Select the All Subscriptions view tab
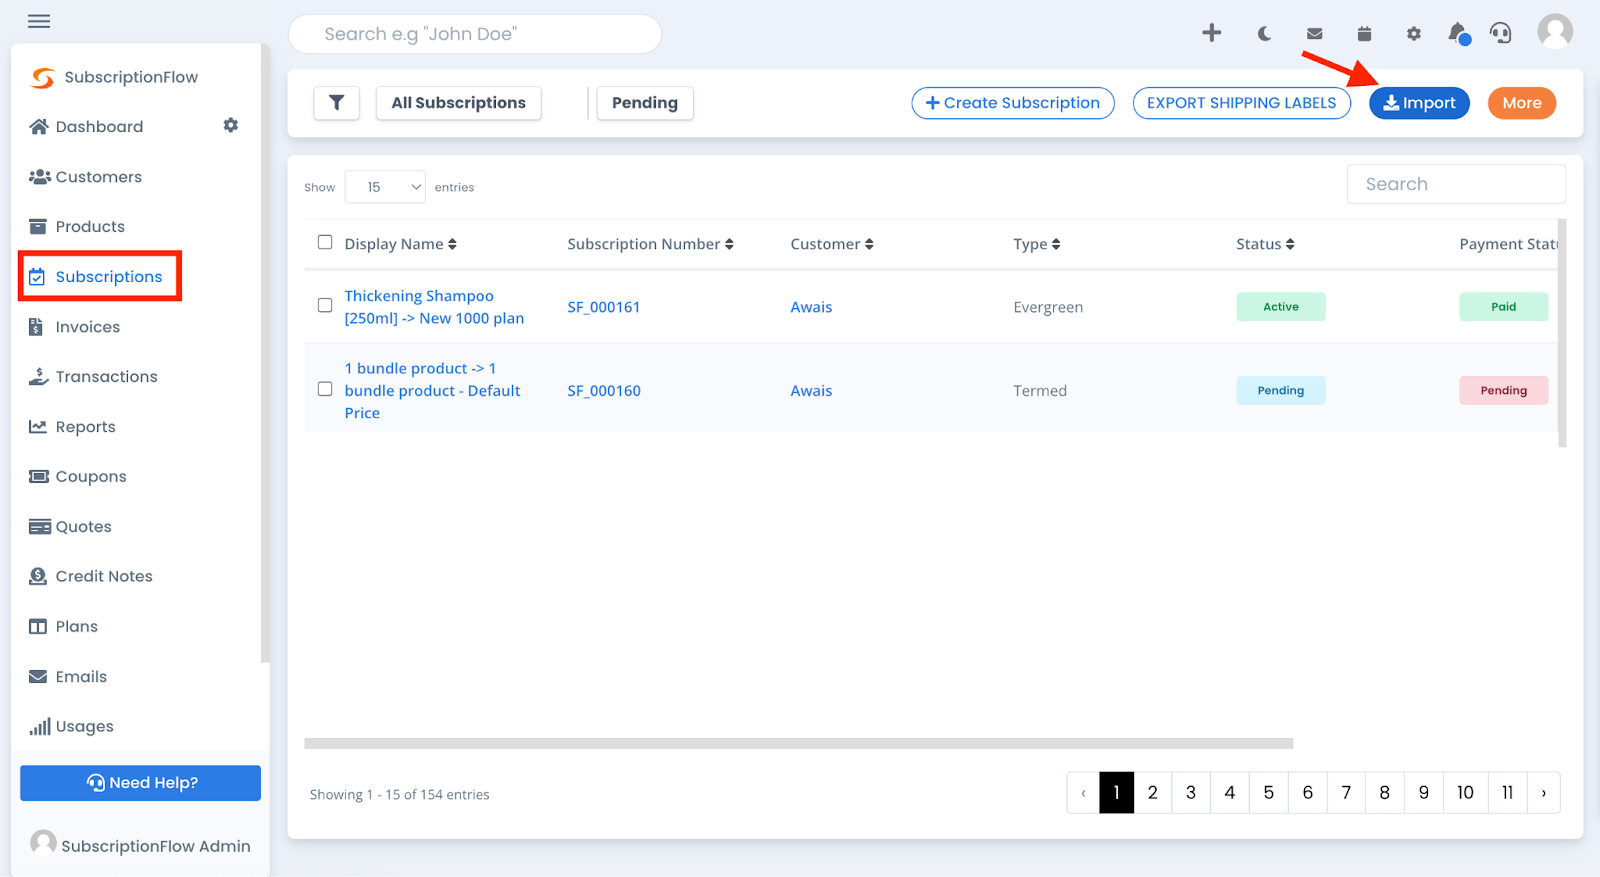1600x877 pixels. [x=459, y=103]
